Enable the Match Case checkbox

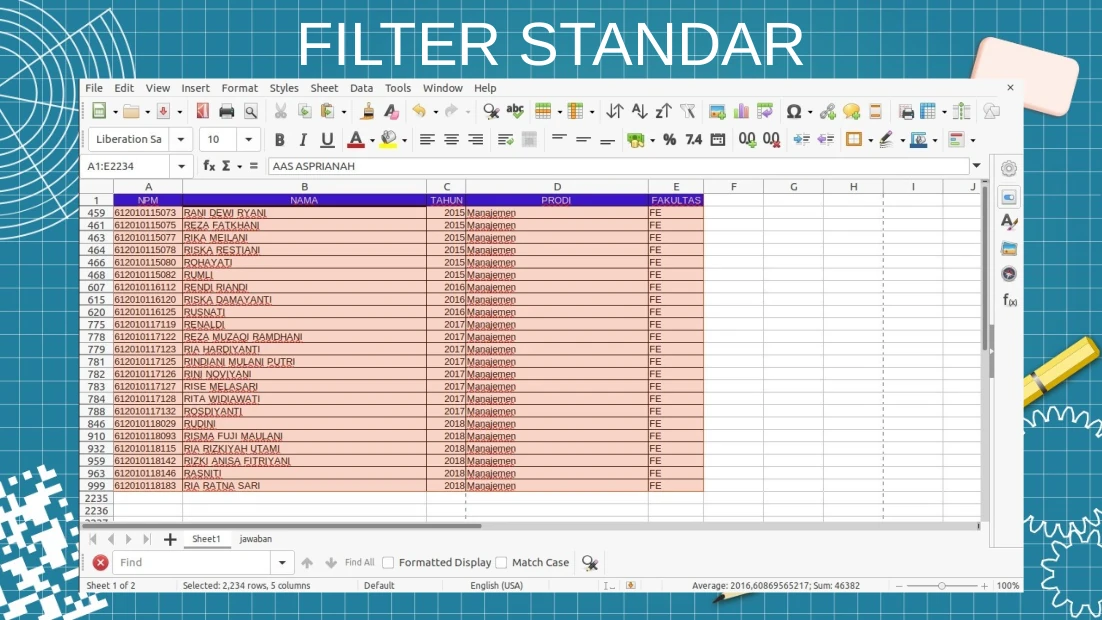[x=502, y=563]
